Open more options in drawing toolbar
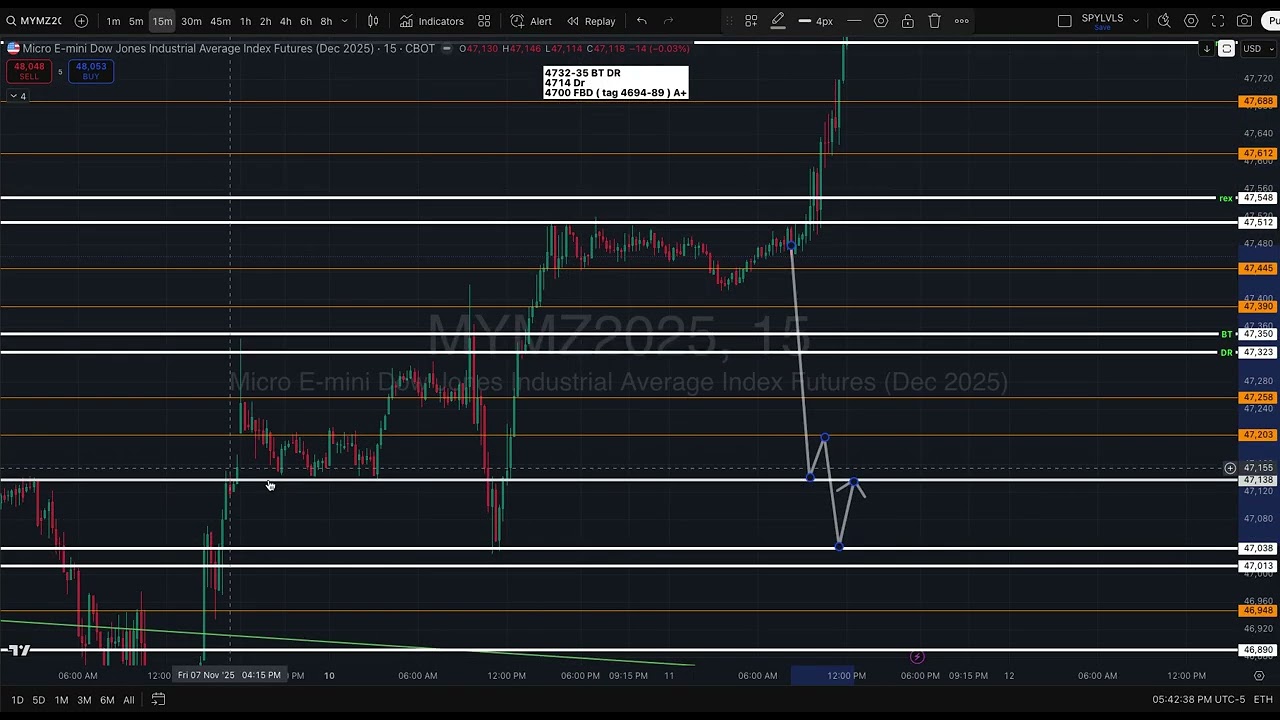Image resolution: width=1280 pixels, height=720 pixels. coord(961,21)
